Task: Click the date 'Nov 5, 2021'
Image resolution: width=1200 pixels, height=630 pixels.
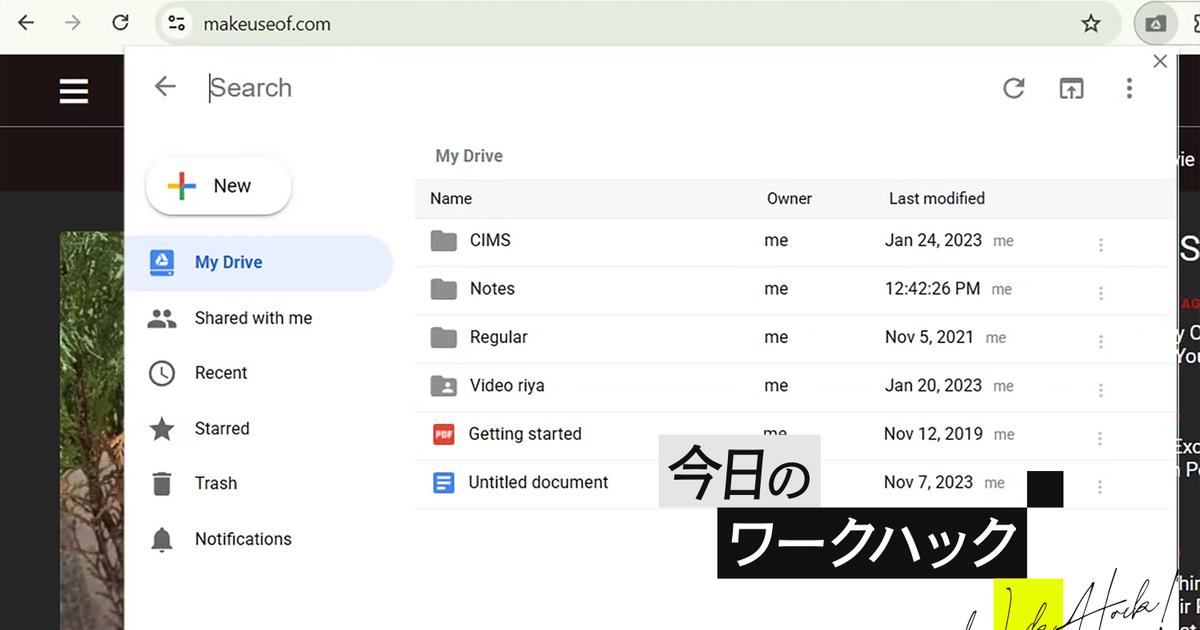Action: coord(929,337)
